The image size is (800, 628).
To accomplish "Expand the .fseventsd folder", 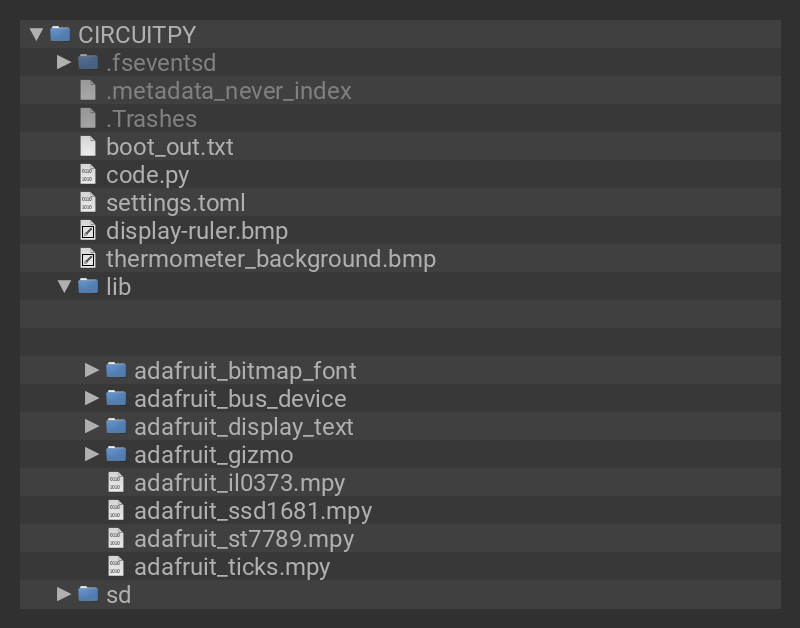I will pyautogui.click(x=64, y=62).
